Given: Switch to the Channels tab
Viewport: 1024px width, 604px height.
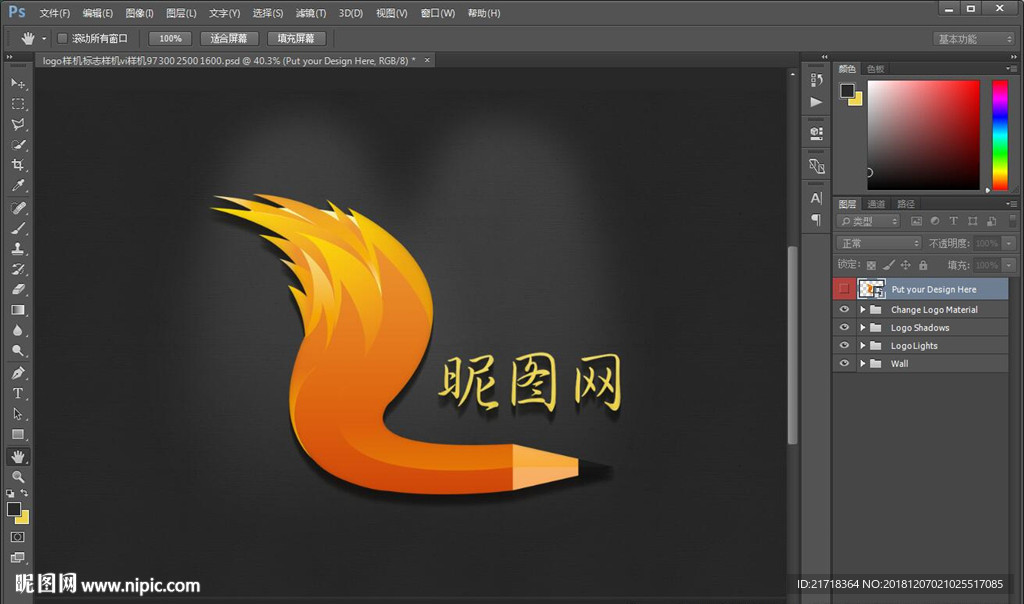Looking at the screenshot, I should [876, 204].
